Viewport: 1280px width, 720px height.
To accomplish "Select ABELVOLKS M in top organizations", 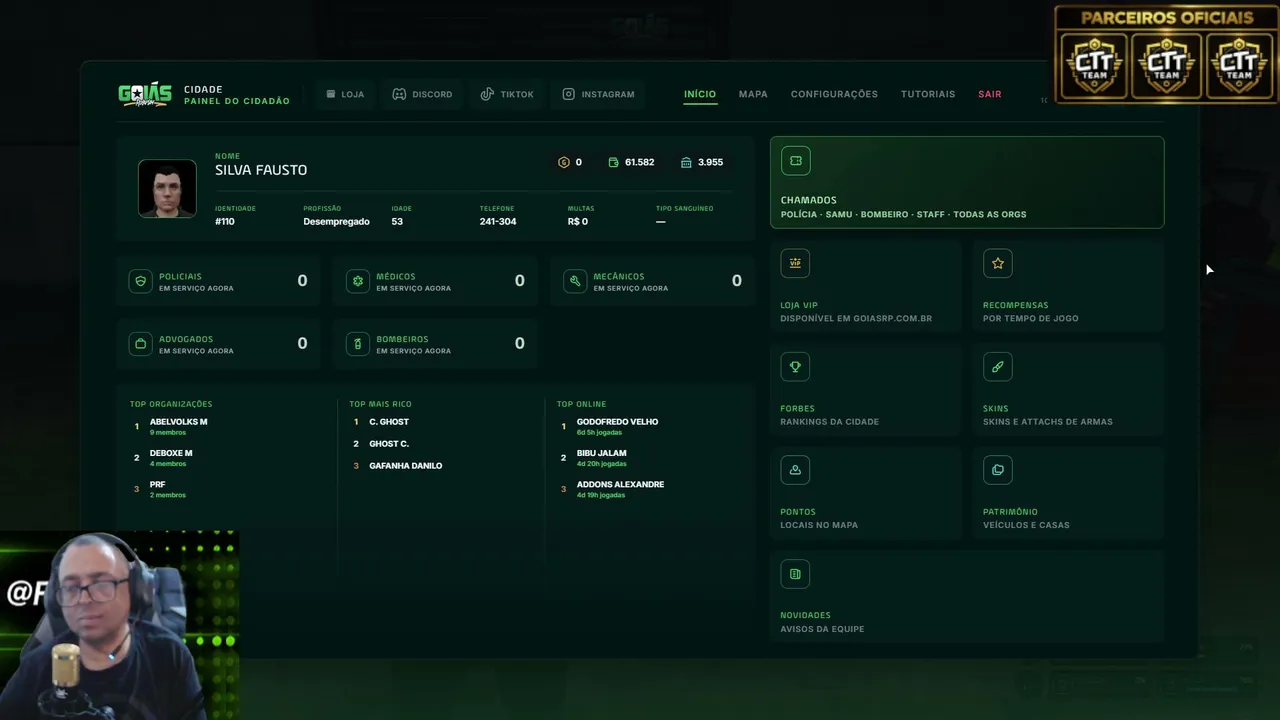I will pyautogui.click(x=178, y=422).
